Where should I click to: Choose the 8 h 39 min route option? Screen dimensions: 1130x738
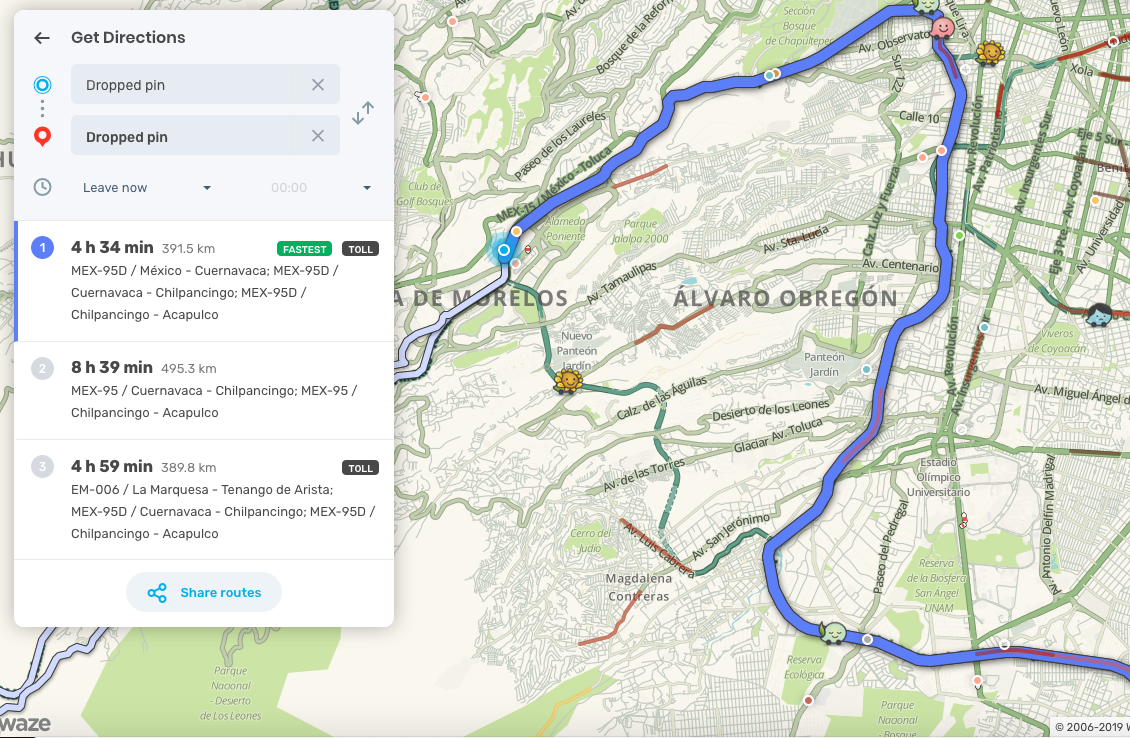coord(204,390)
